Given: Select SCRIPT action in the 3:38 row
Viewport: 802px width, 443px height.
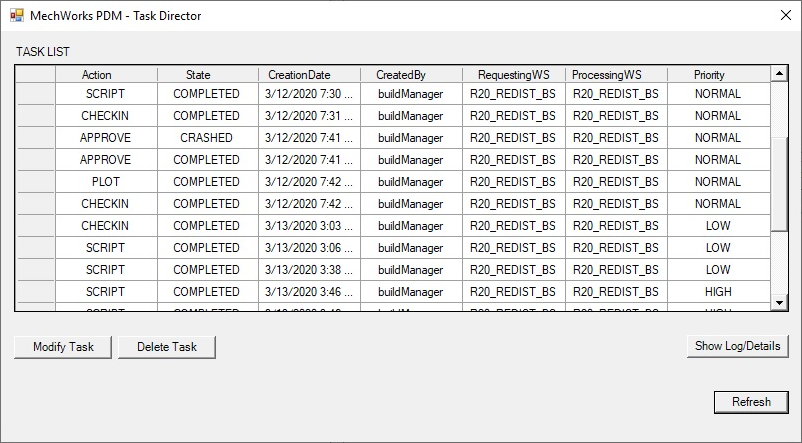Looking at the screenshot, I should click(x=106, y=270).
